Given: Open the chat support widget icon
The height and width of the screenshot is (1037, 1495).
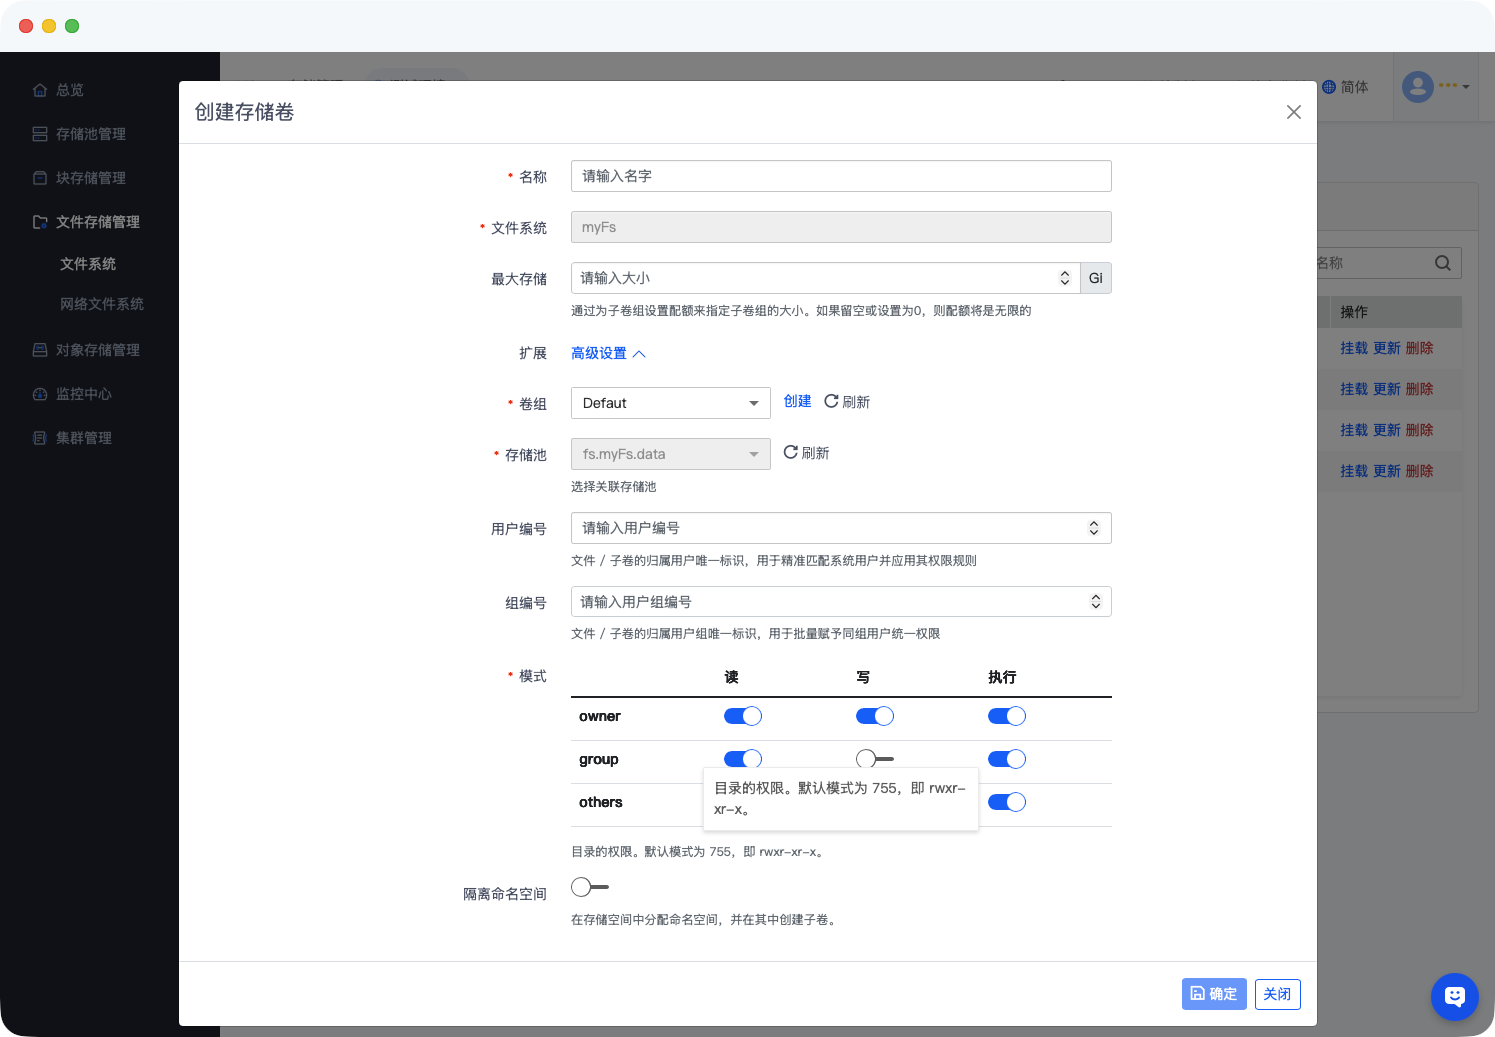Looking at the screenshot, I should (x=1454, y=996).
